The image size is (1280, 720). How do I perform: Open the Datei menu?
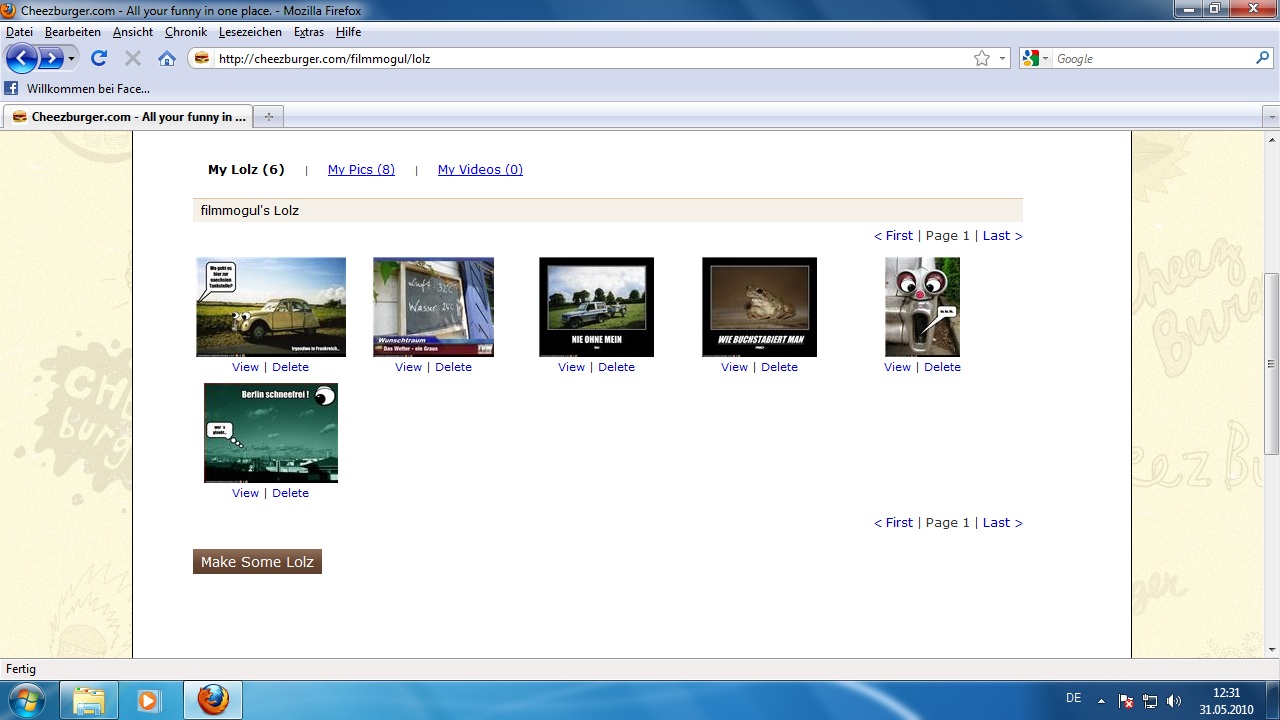pyautogui.click(x=19, y=32)
